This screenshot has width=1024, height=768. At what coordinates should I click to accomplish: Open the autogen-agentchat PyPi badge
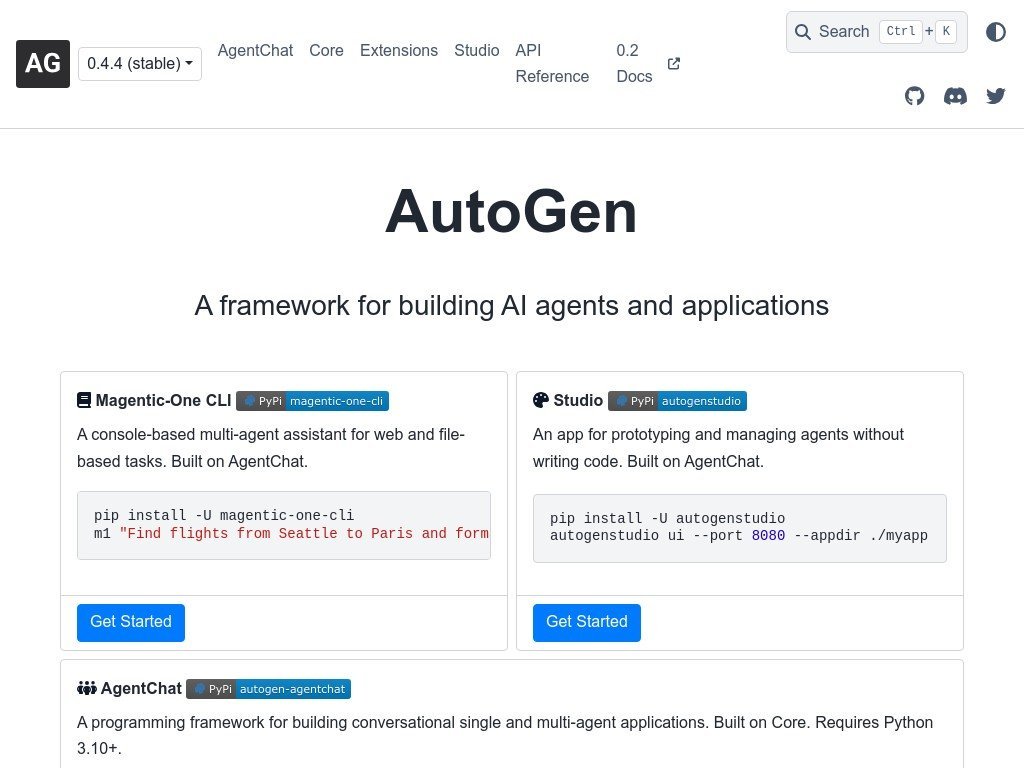[268, 689]
